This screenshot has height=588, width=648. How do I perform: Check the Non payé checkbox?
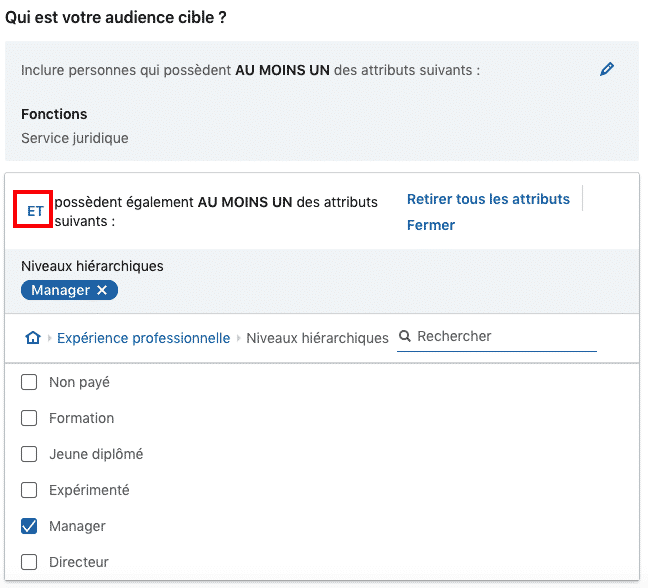(x=29, y=382)
